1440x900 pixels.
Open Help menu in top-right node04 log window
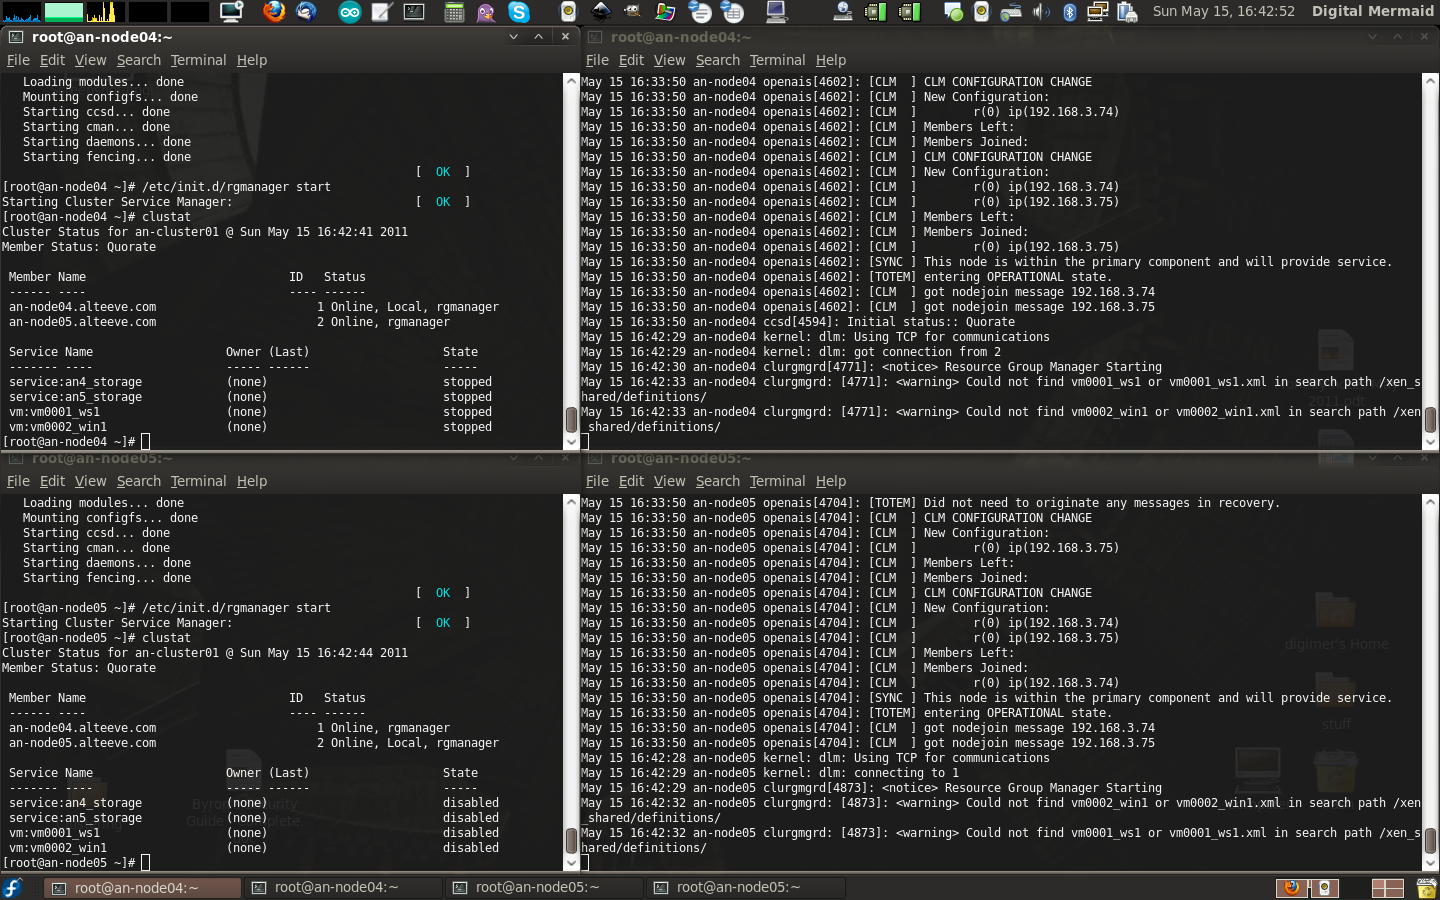(x=830, y=60)
